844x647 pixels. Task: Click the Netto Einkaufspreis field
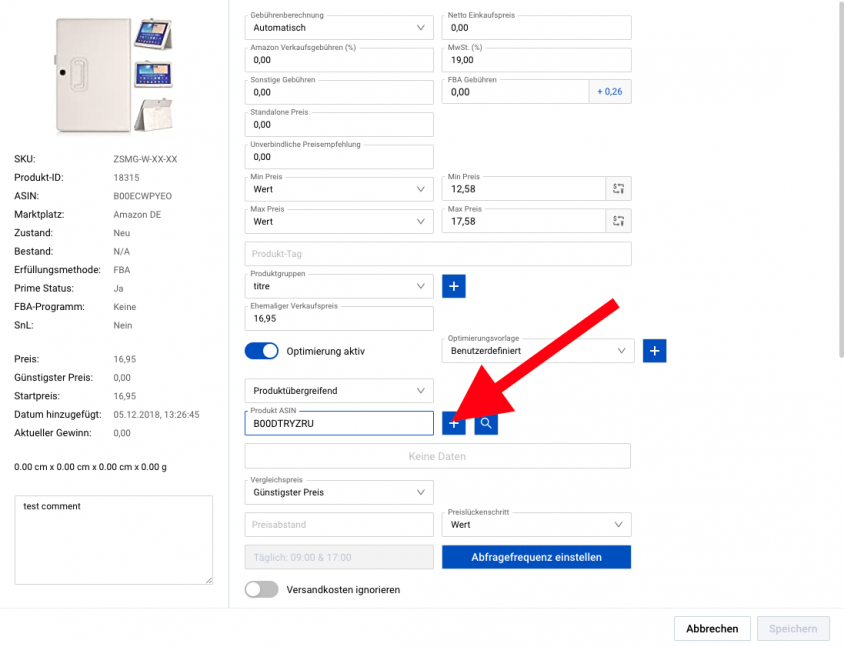click(x=537, y=27)
